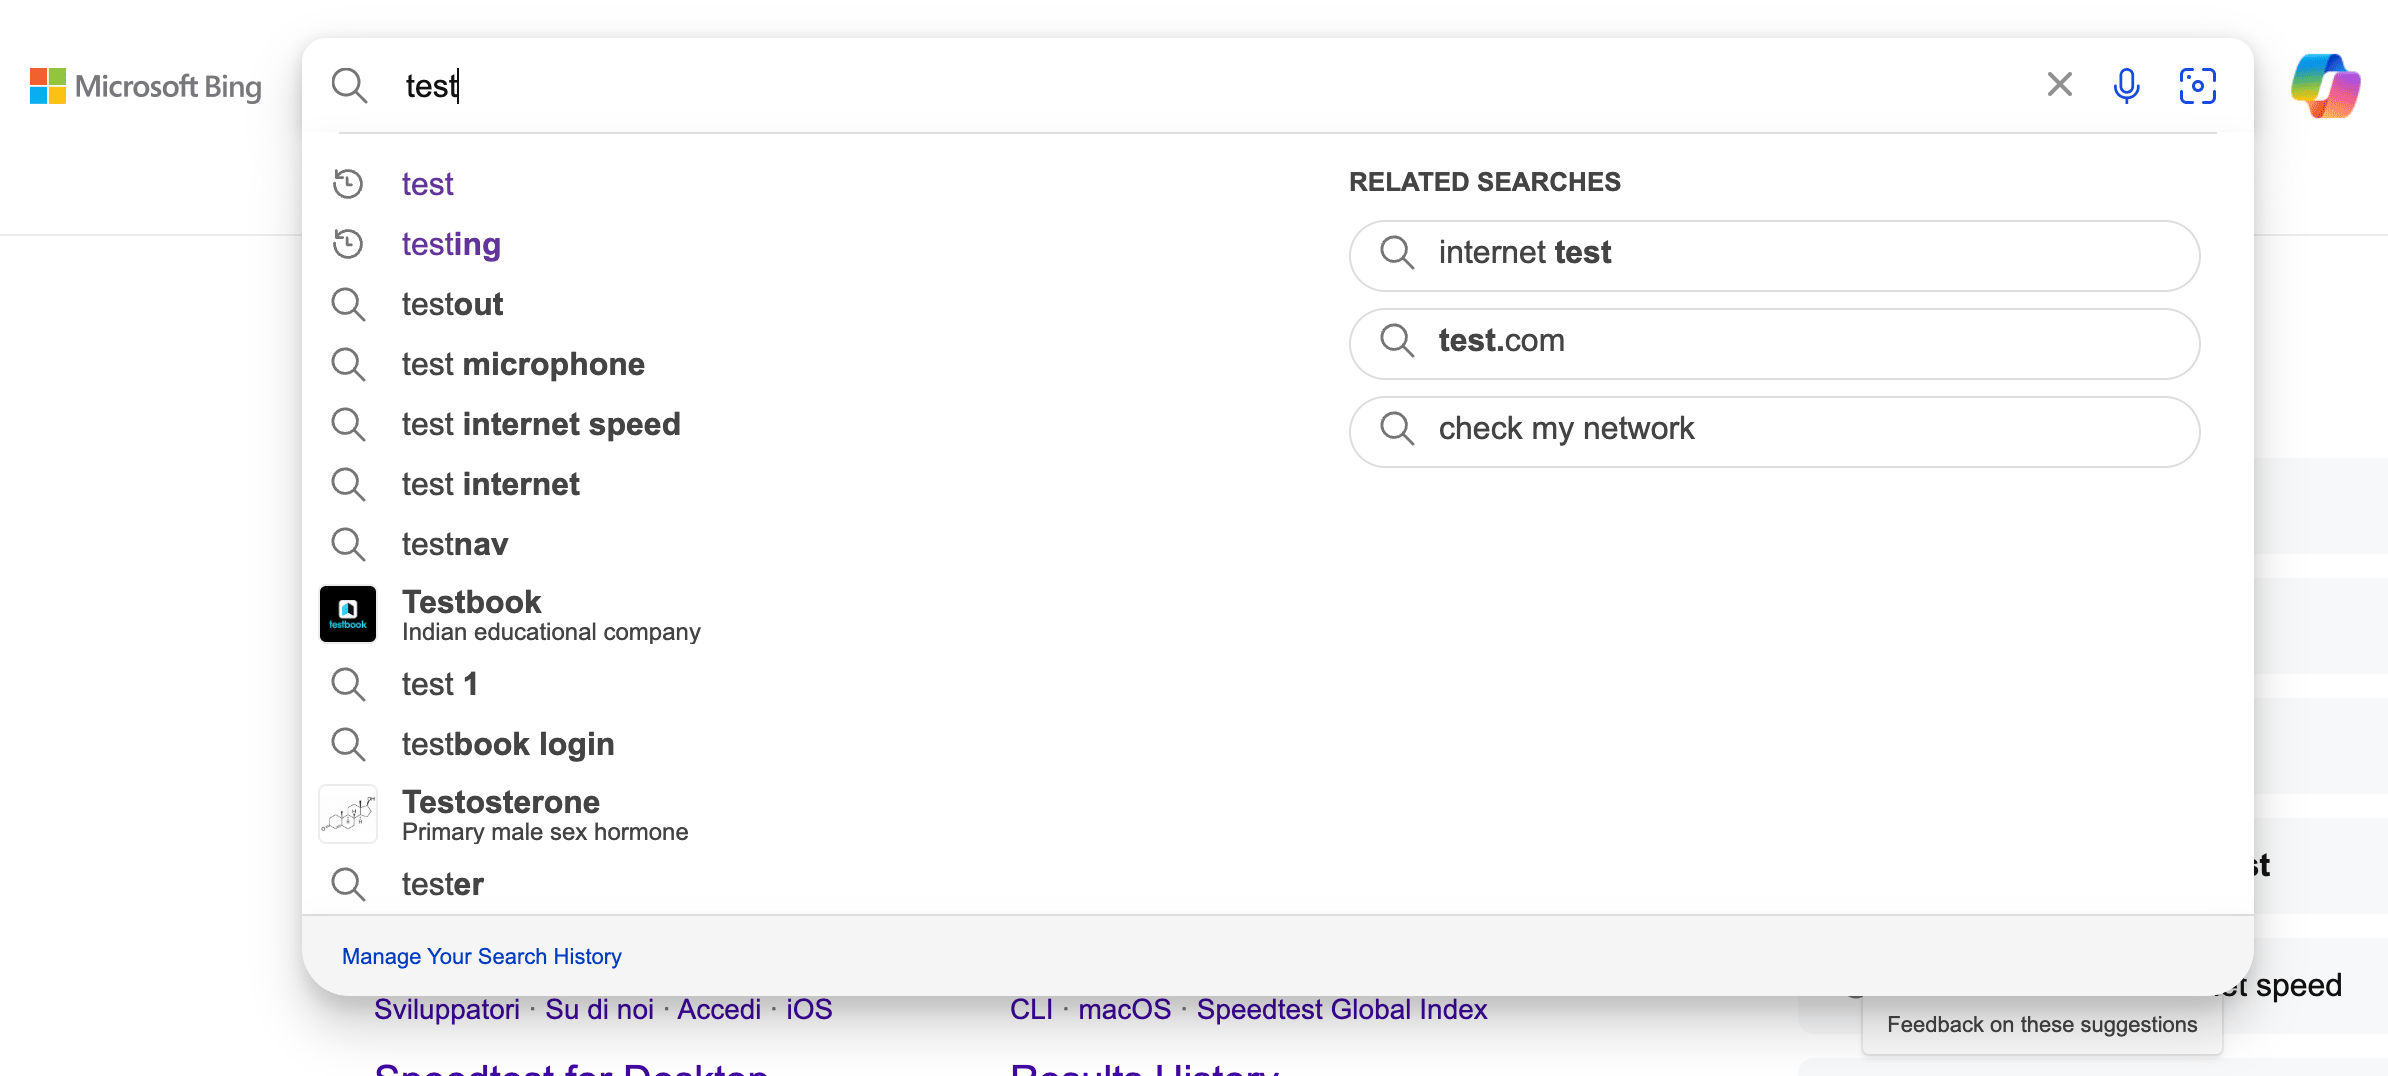Click the Accedi footer link
Image resolution: width=2388 pixels, height=1076 pixels.
point(719,1009)
